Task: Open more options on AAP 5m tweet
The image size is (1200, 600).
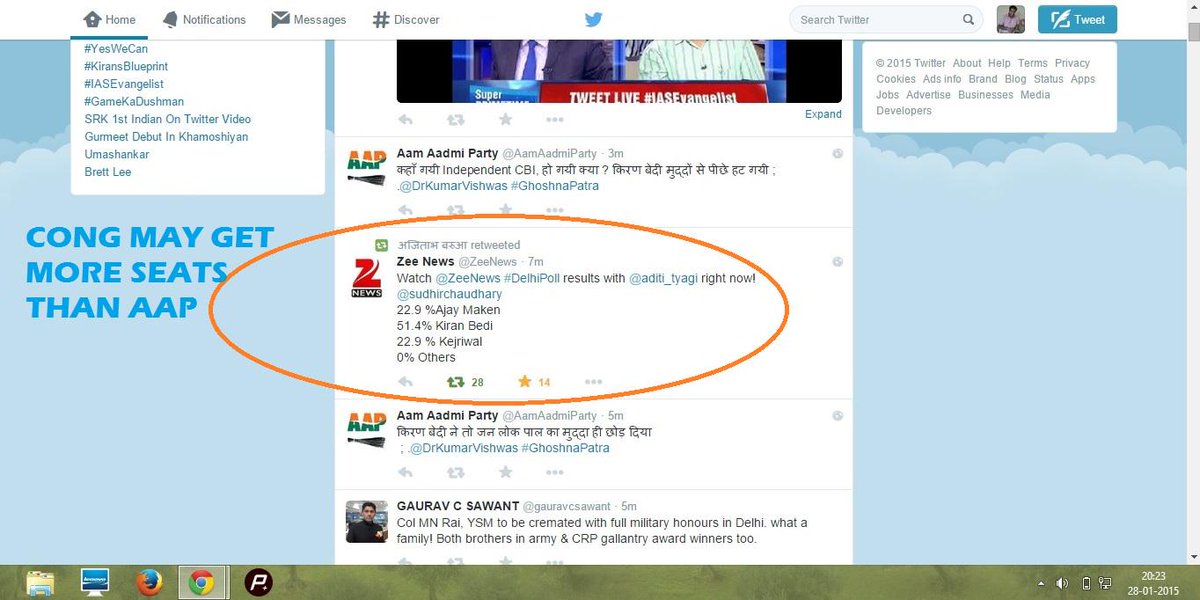Action: tap(555, 472)
